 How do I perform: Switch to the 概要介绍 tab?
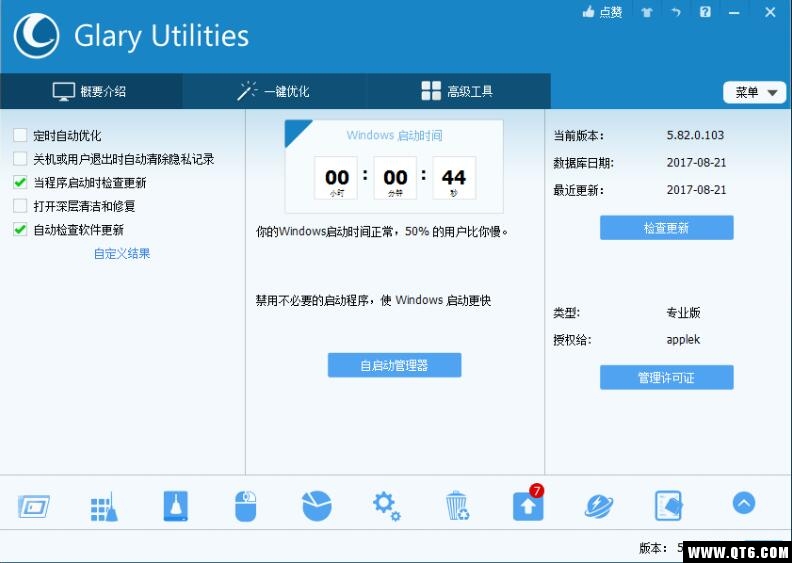(91, 91)
